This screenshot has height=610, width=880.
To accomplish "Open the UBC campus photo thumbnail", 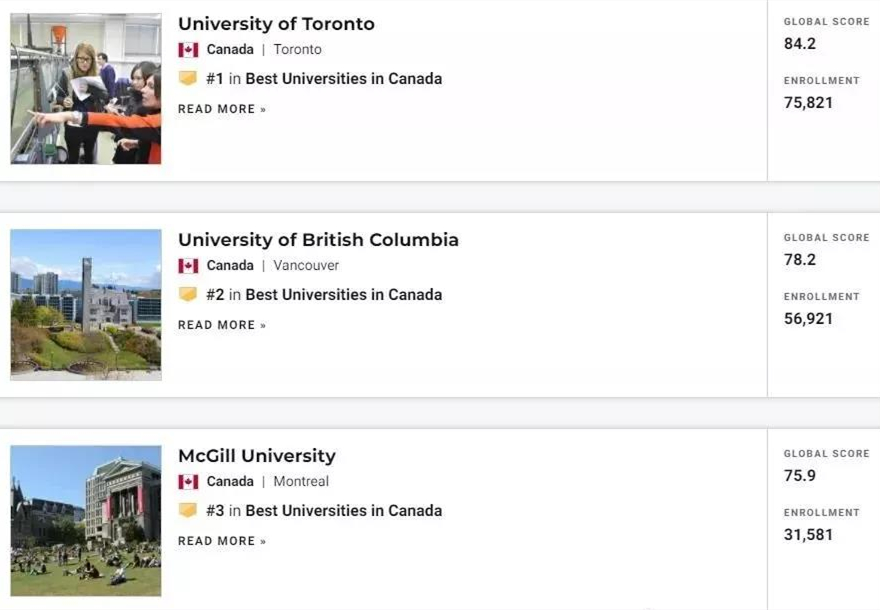I will pos(86,305).
